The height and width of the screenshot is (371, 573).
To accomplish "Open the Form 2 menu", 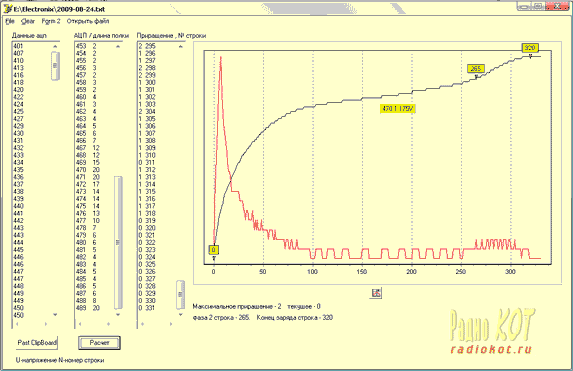I will click(x=51, y=21).
